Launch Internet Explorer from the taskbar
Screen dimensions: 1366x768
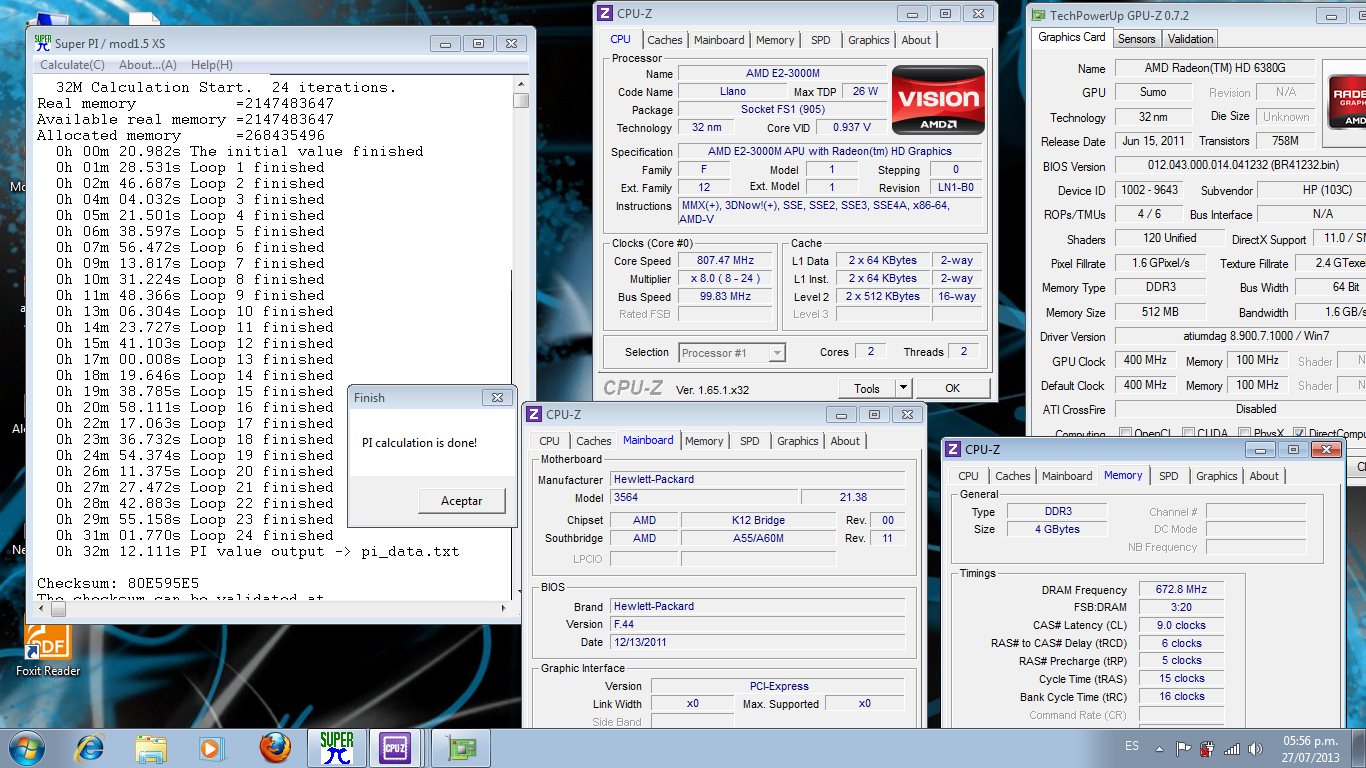tap(90, 747)
